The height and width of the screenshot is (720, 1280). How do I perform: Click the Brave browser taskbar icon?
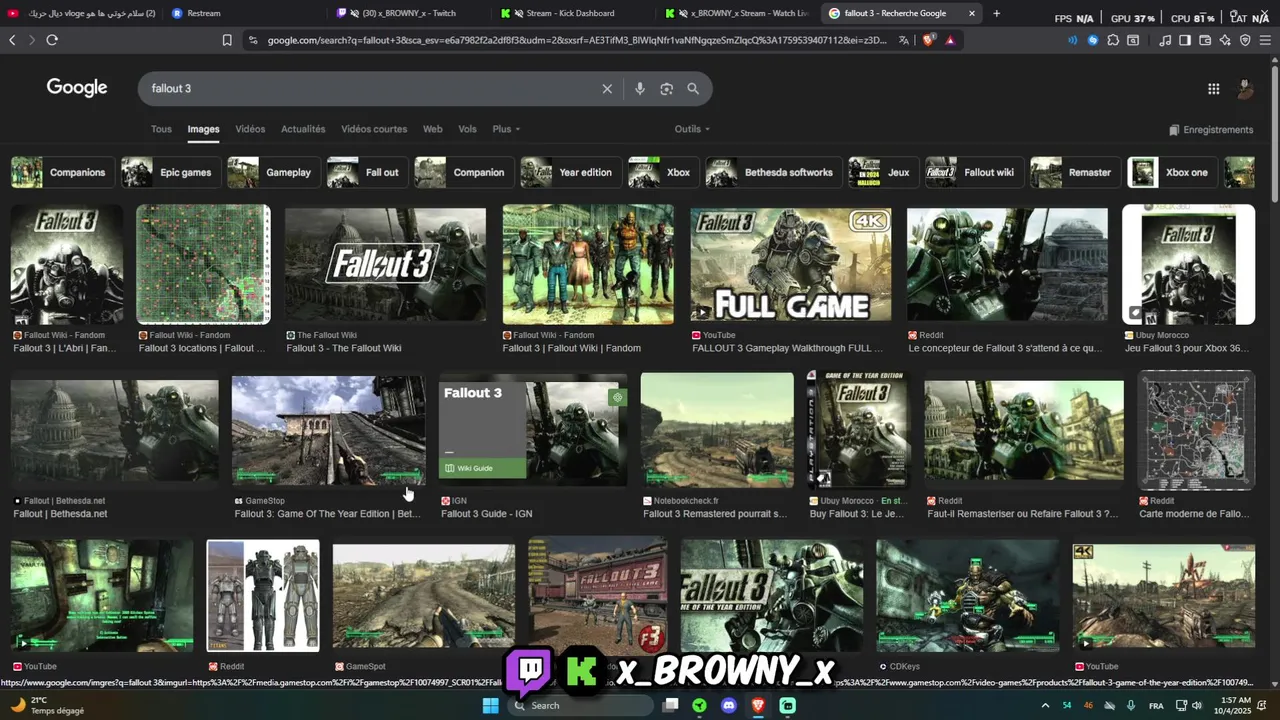point(757,706)
